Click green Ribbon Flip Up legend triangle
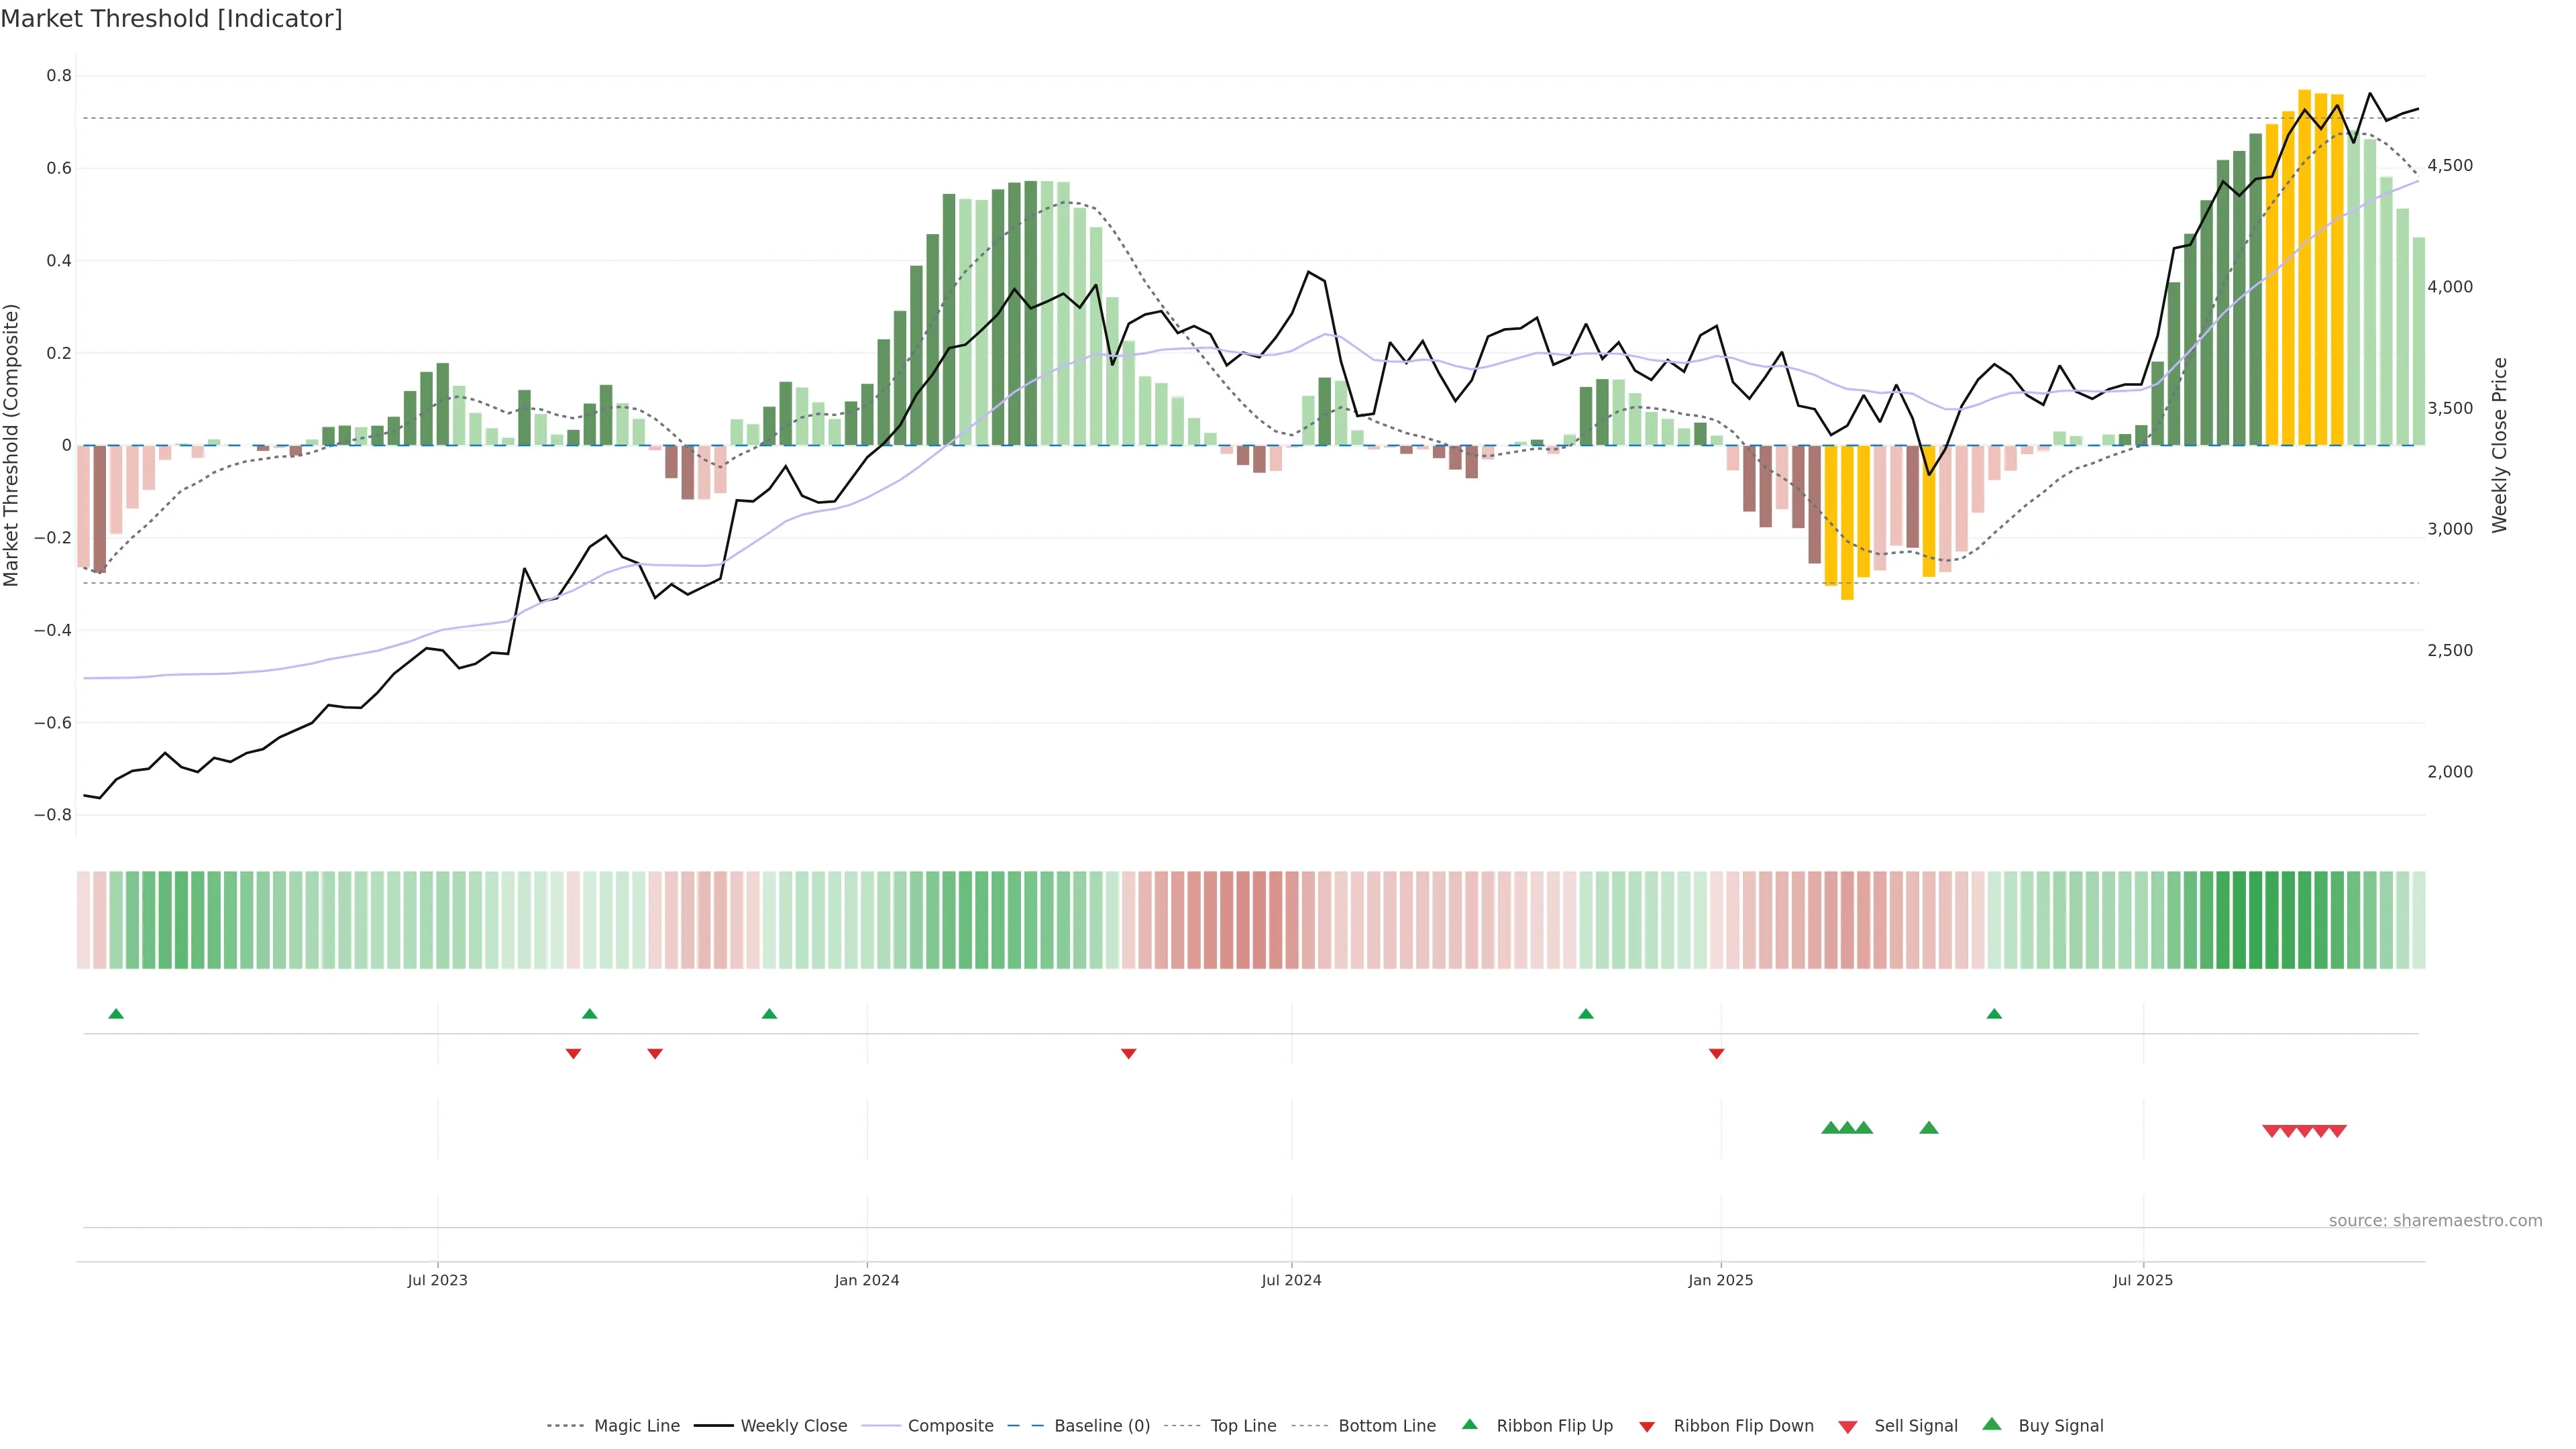The width and height of the screenshot is (2576, 1449). (x=1469, y=1424)
